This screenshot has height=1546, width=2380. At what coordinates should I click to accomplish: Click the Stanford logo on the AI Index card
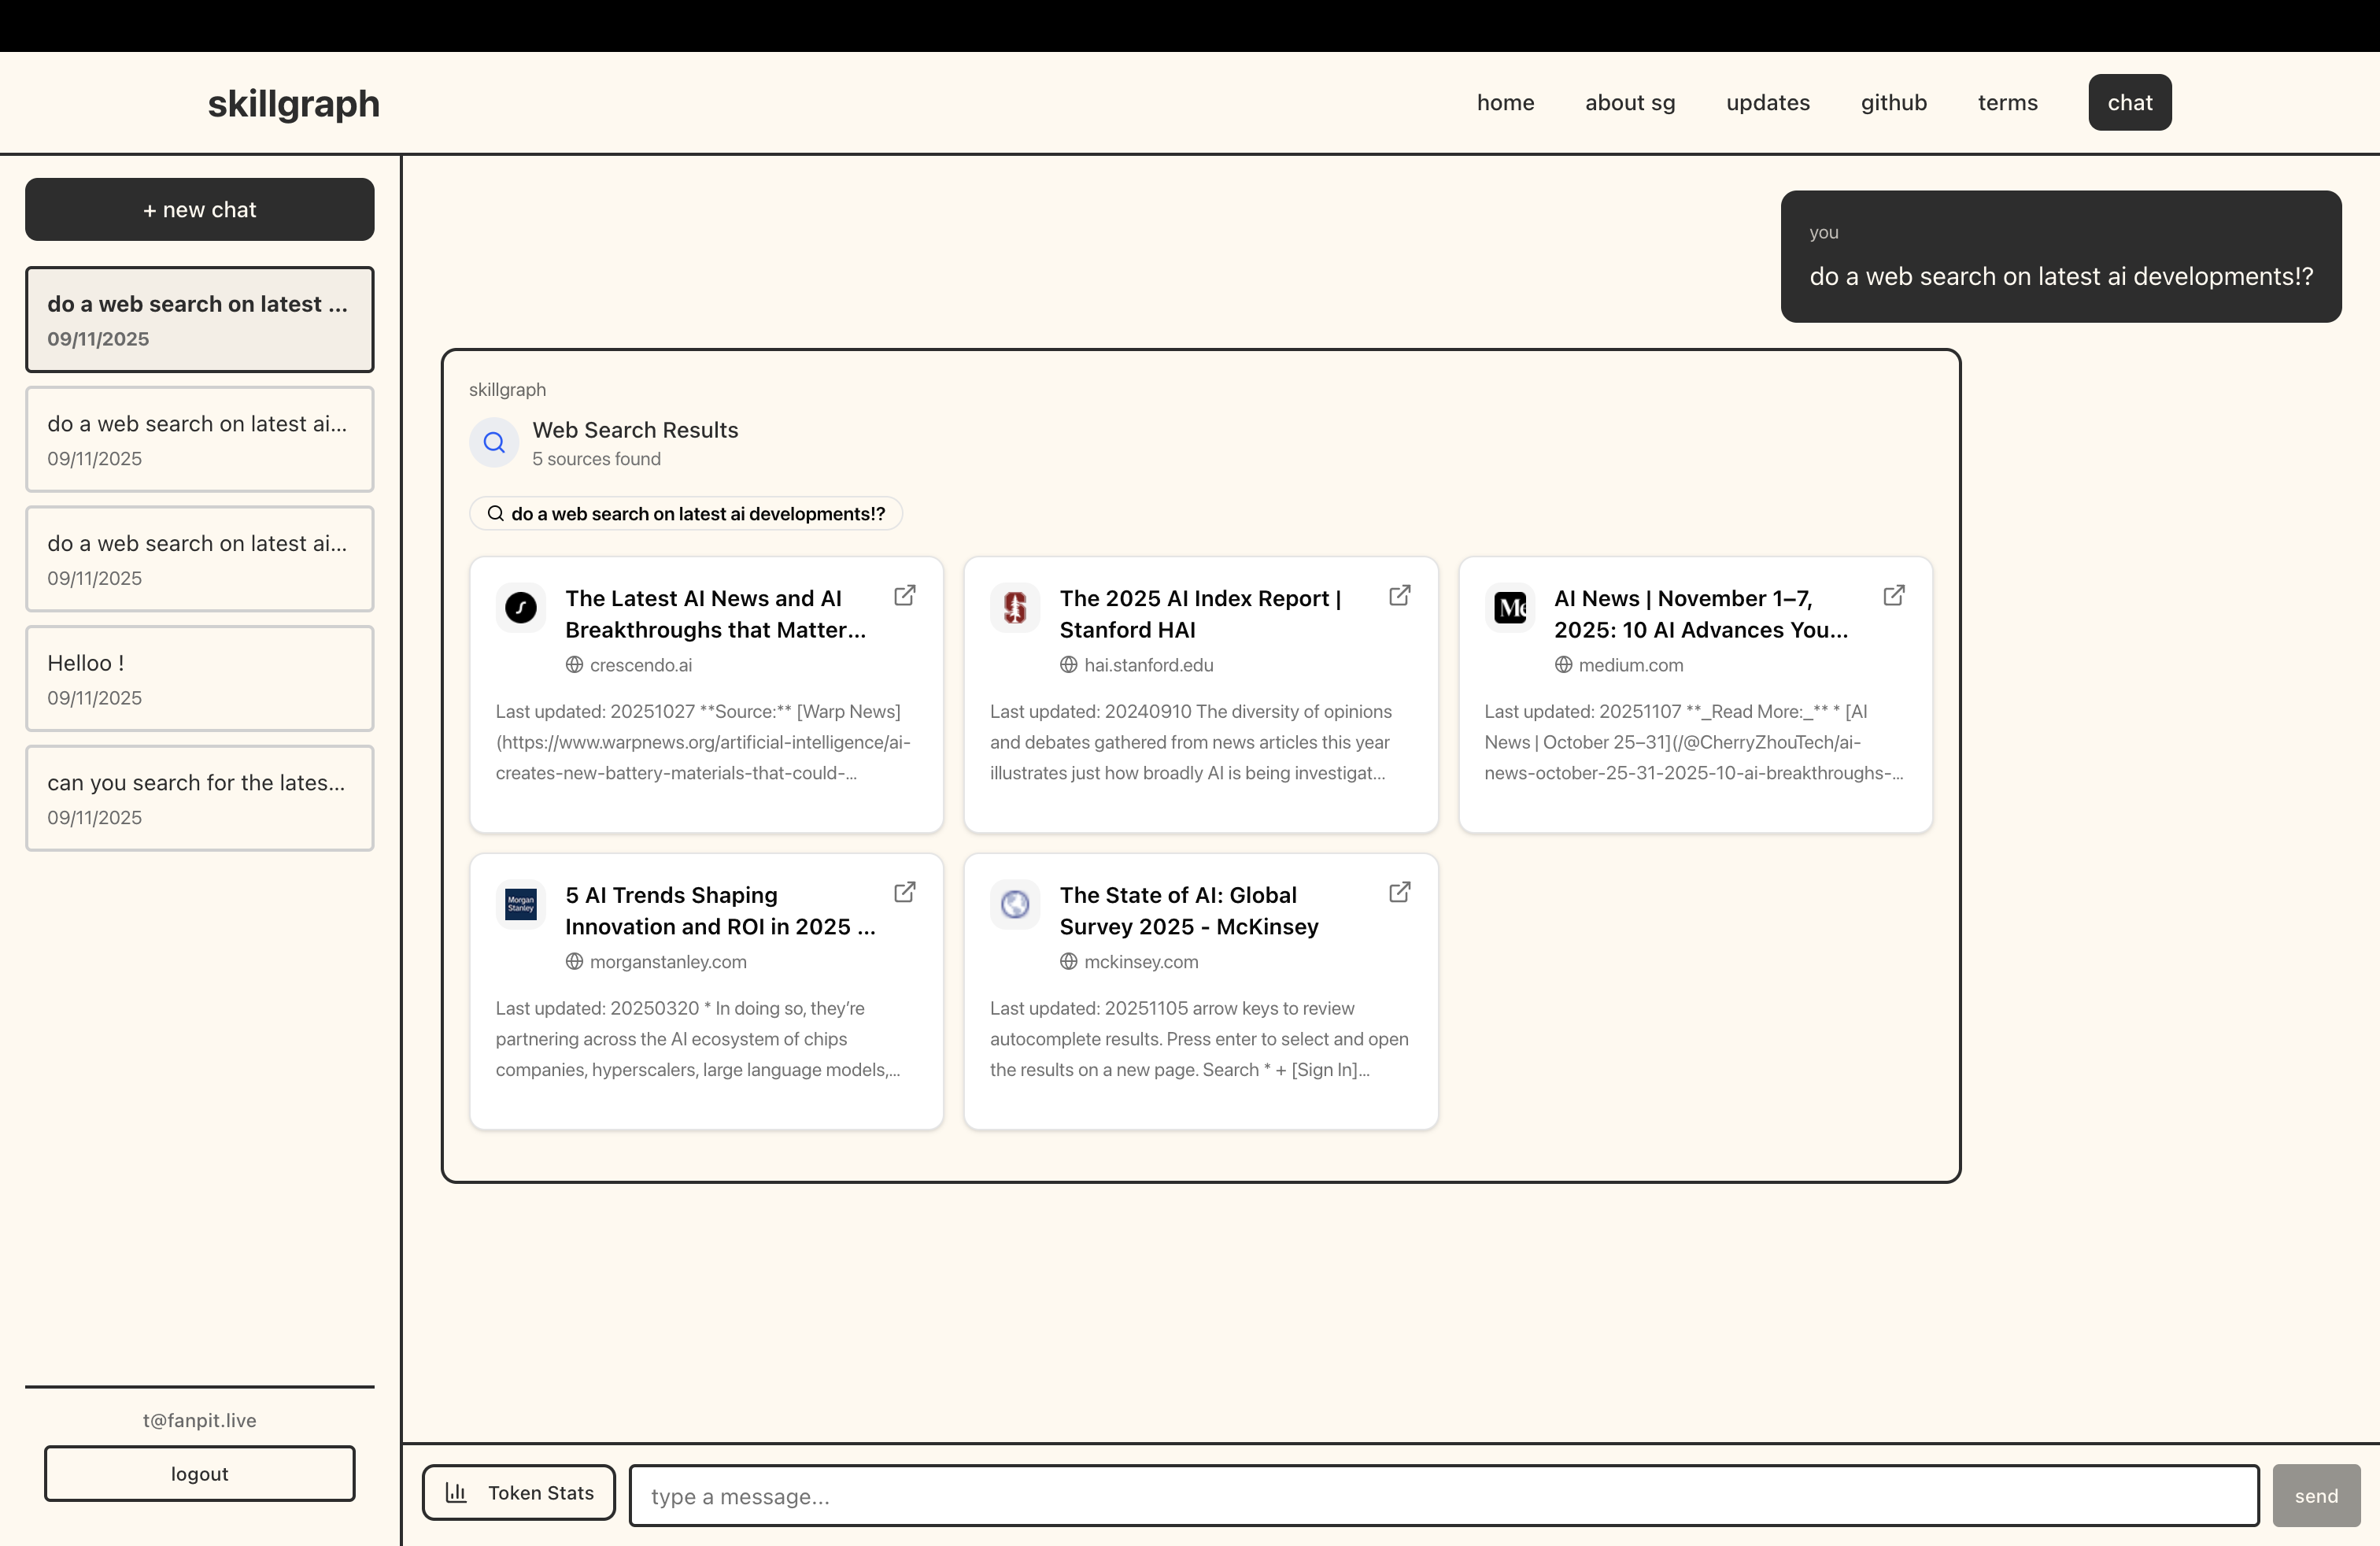pos(1015,608)
